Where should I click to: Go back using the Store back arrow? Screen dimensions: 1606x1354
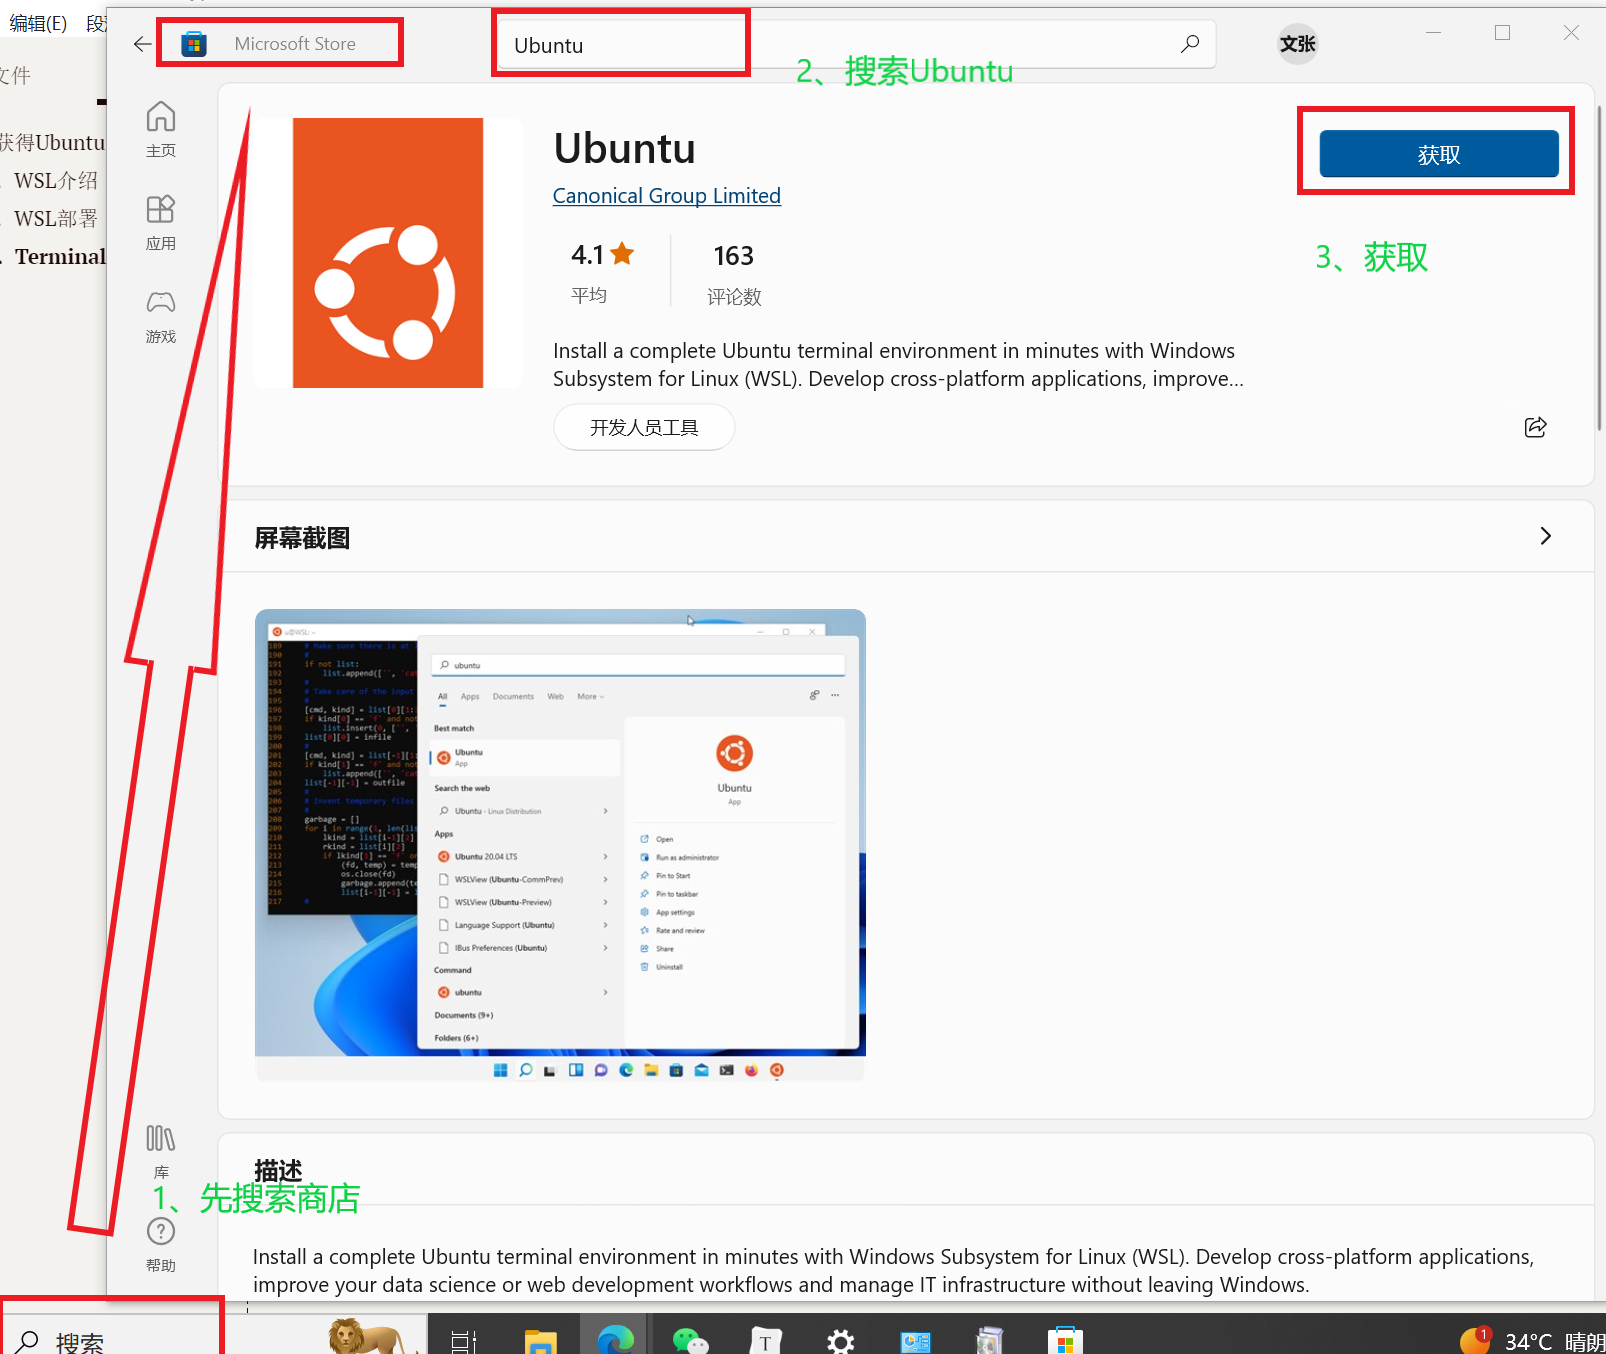point(142,44)
